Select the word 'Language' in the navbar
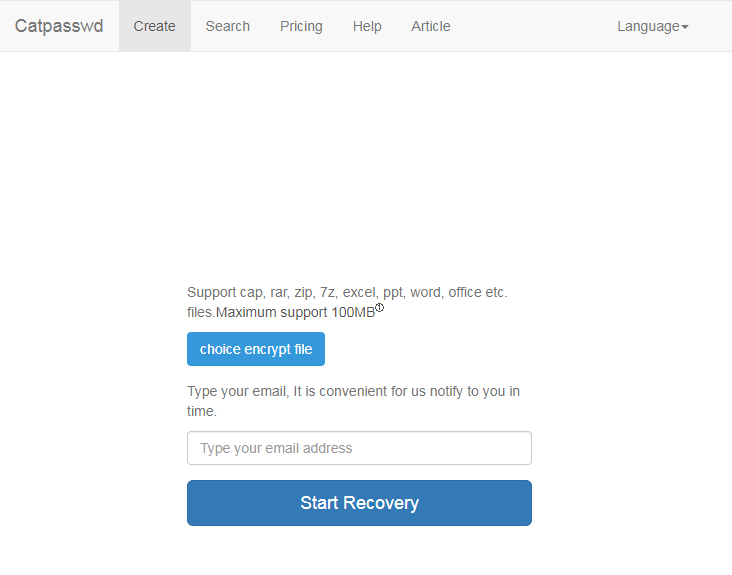 pos(647,26)
